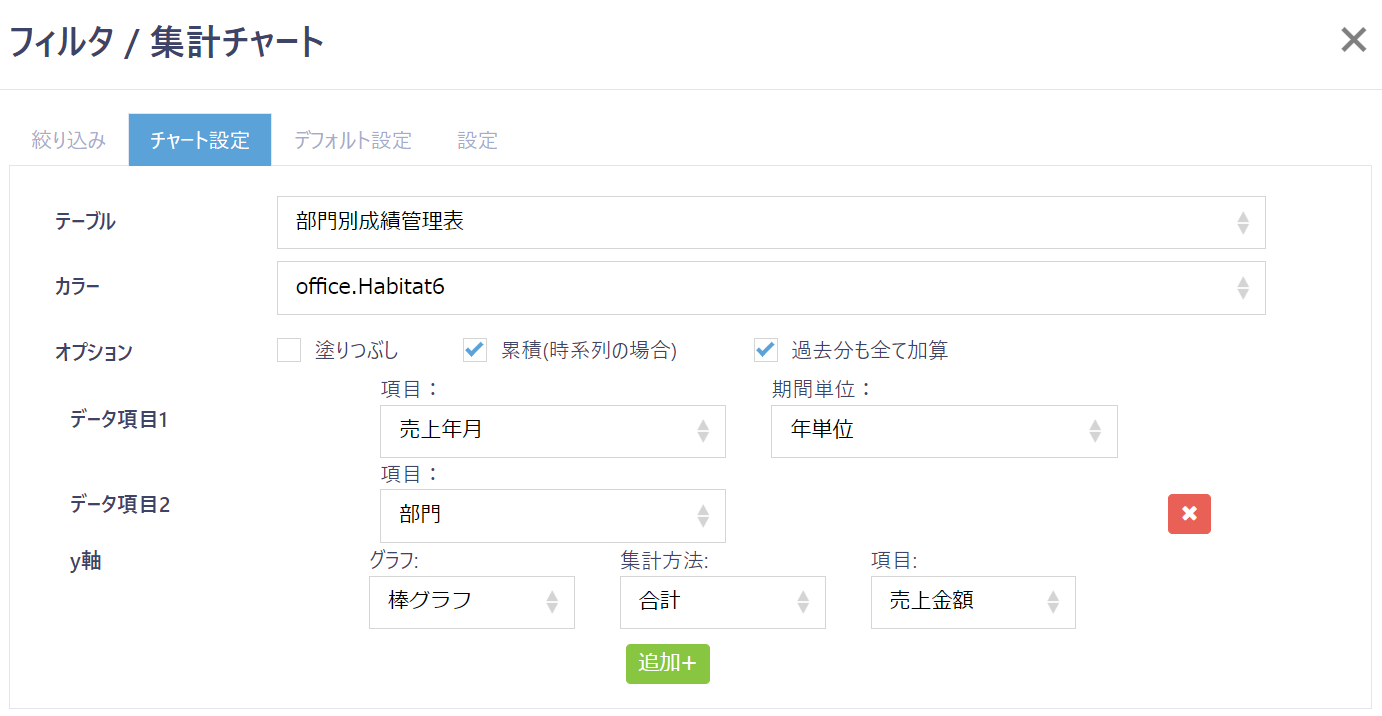Open テーブル dropdown showing 部門別成績管理表
The height and width of the screenshot is (716, 1382).
tap(770, 222)
